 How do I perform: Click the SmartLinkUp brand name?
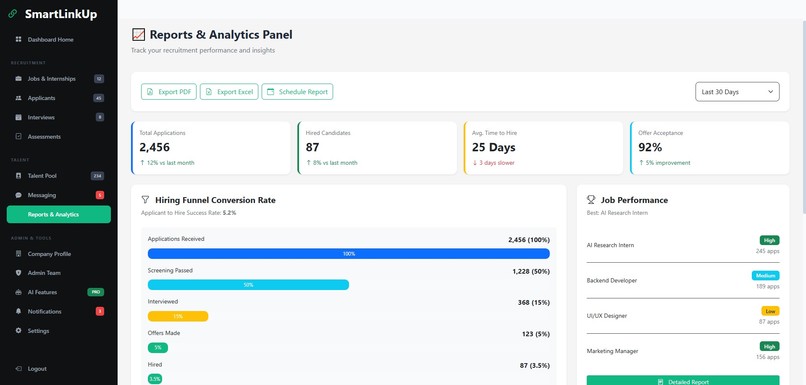(61, 14)
